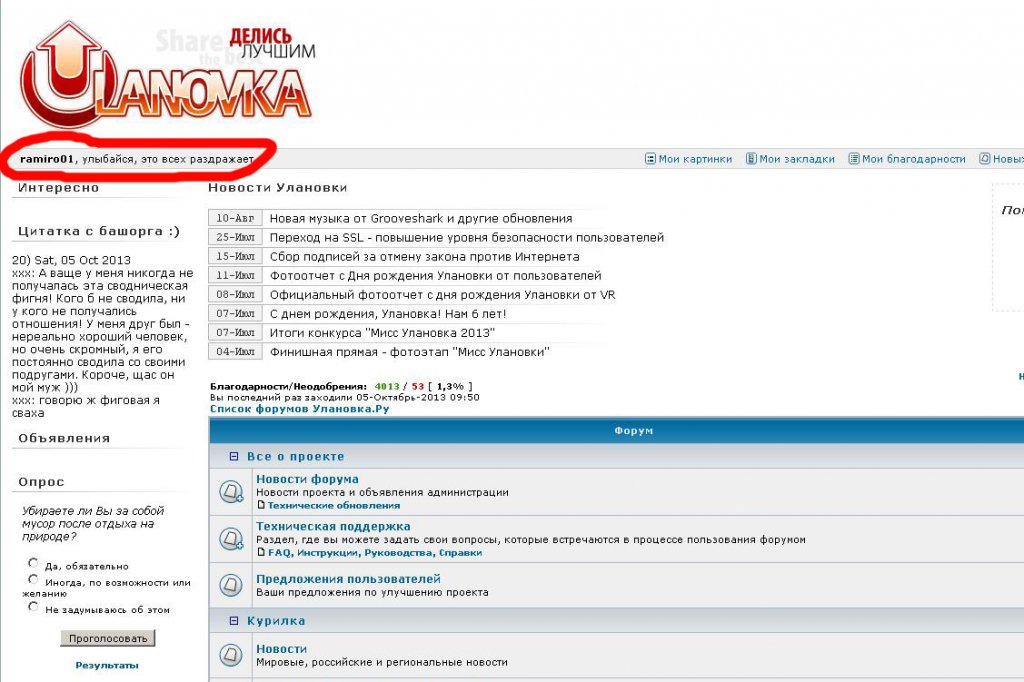Image resolution: width=1024 pixels, height=682 pixels.
Task: Click the forum status icon for Техническая поддержка
Action: tap(231, 539)
